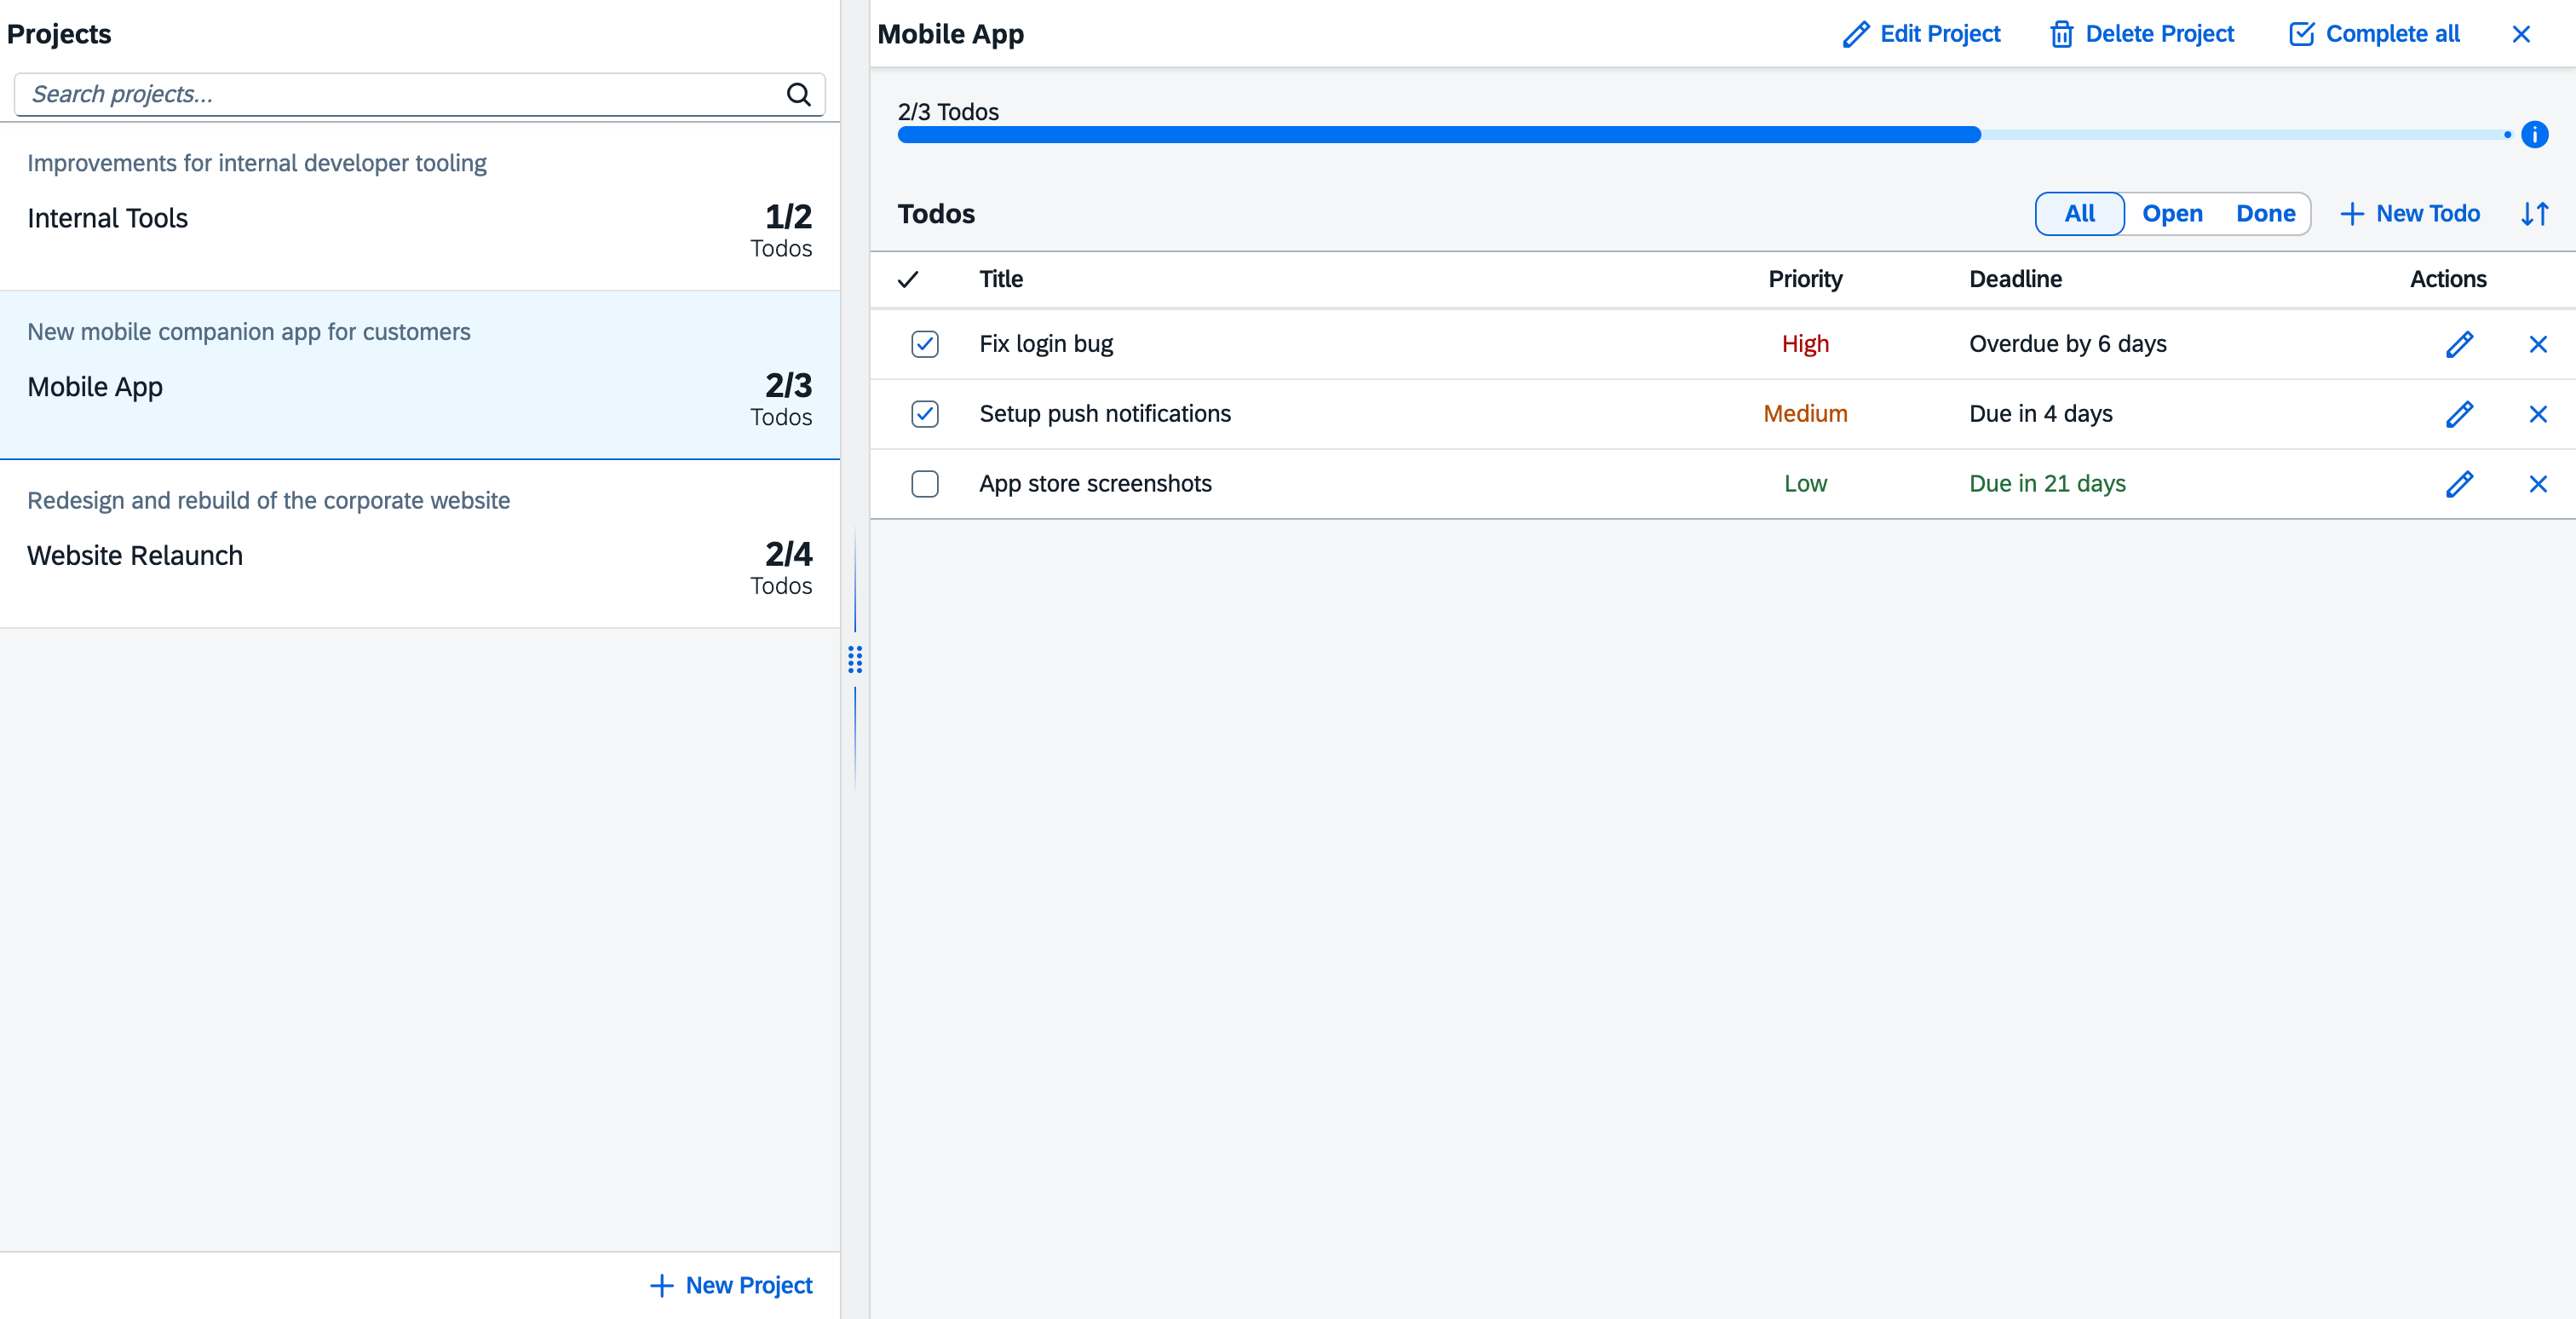Click the Overdue by 6 days deadline
The height and width of the screenshot is (1319, 2576).
[2067, 344]
